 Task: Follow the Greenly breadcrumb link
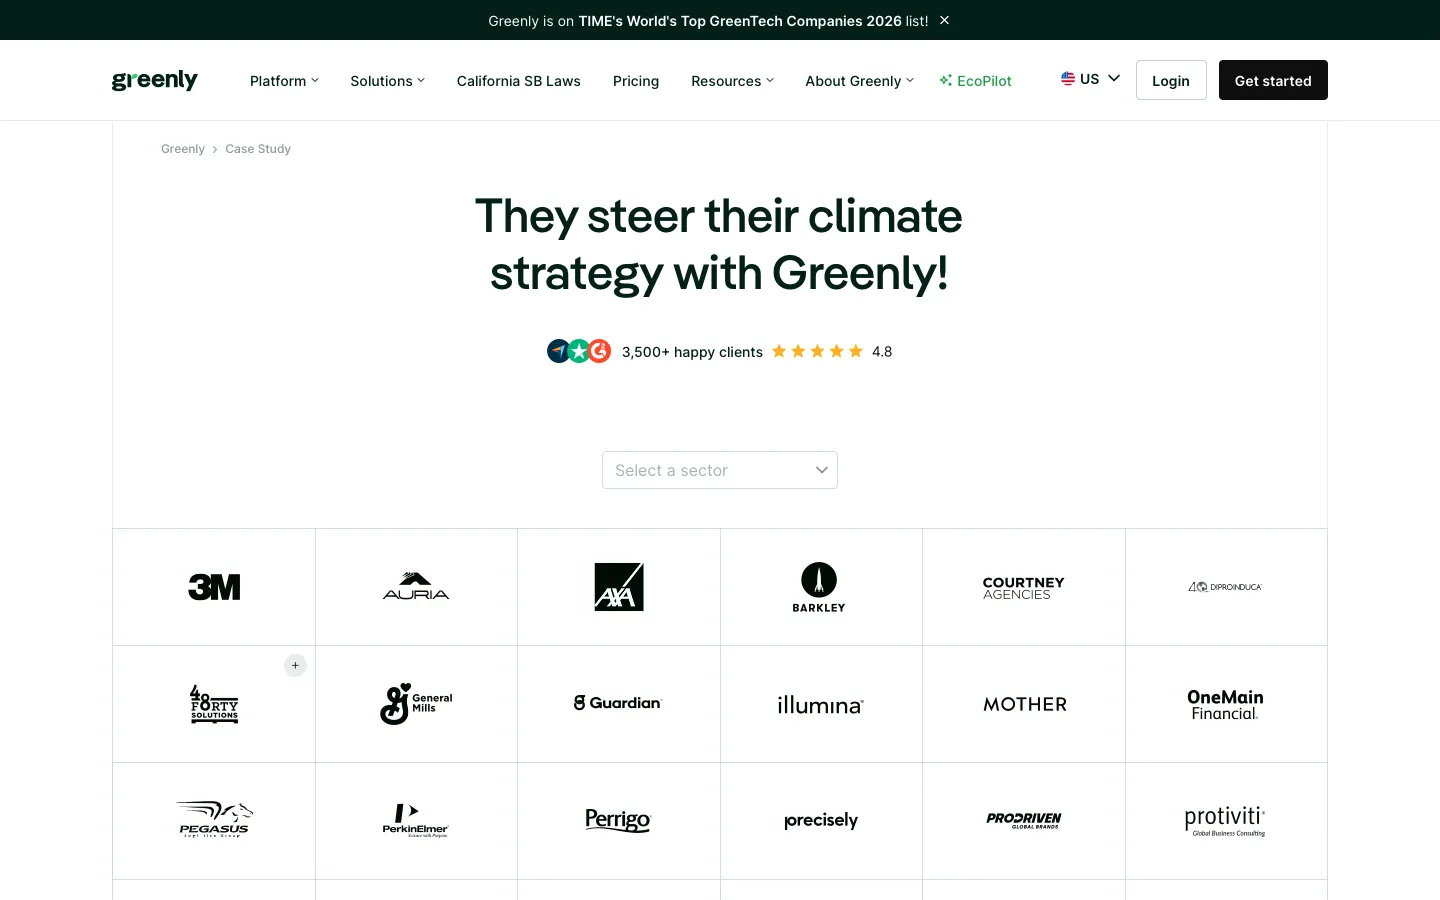tap(183, 149)
